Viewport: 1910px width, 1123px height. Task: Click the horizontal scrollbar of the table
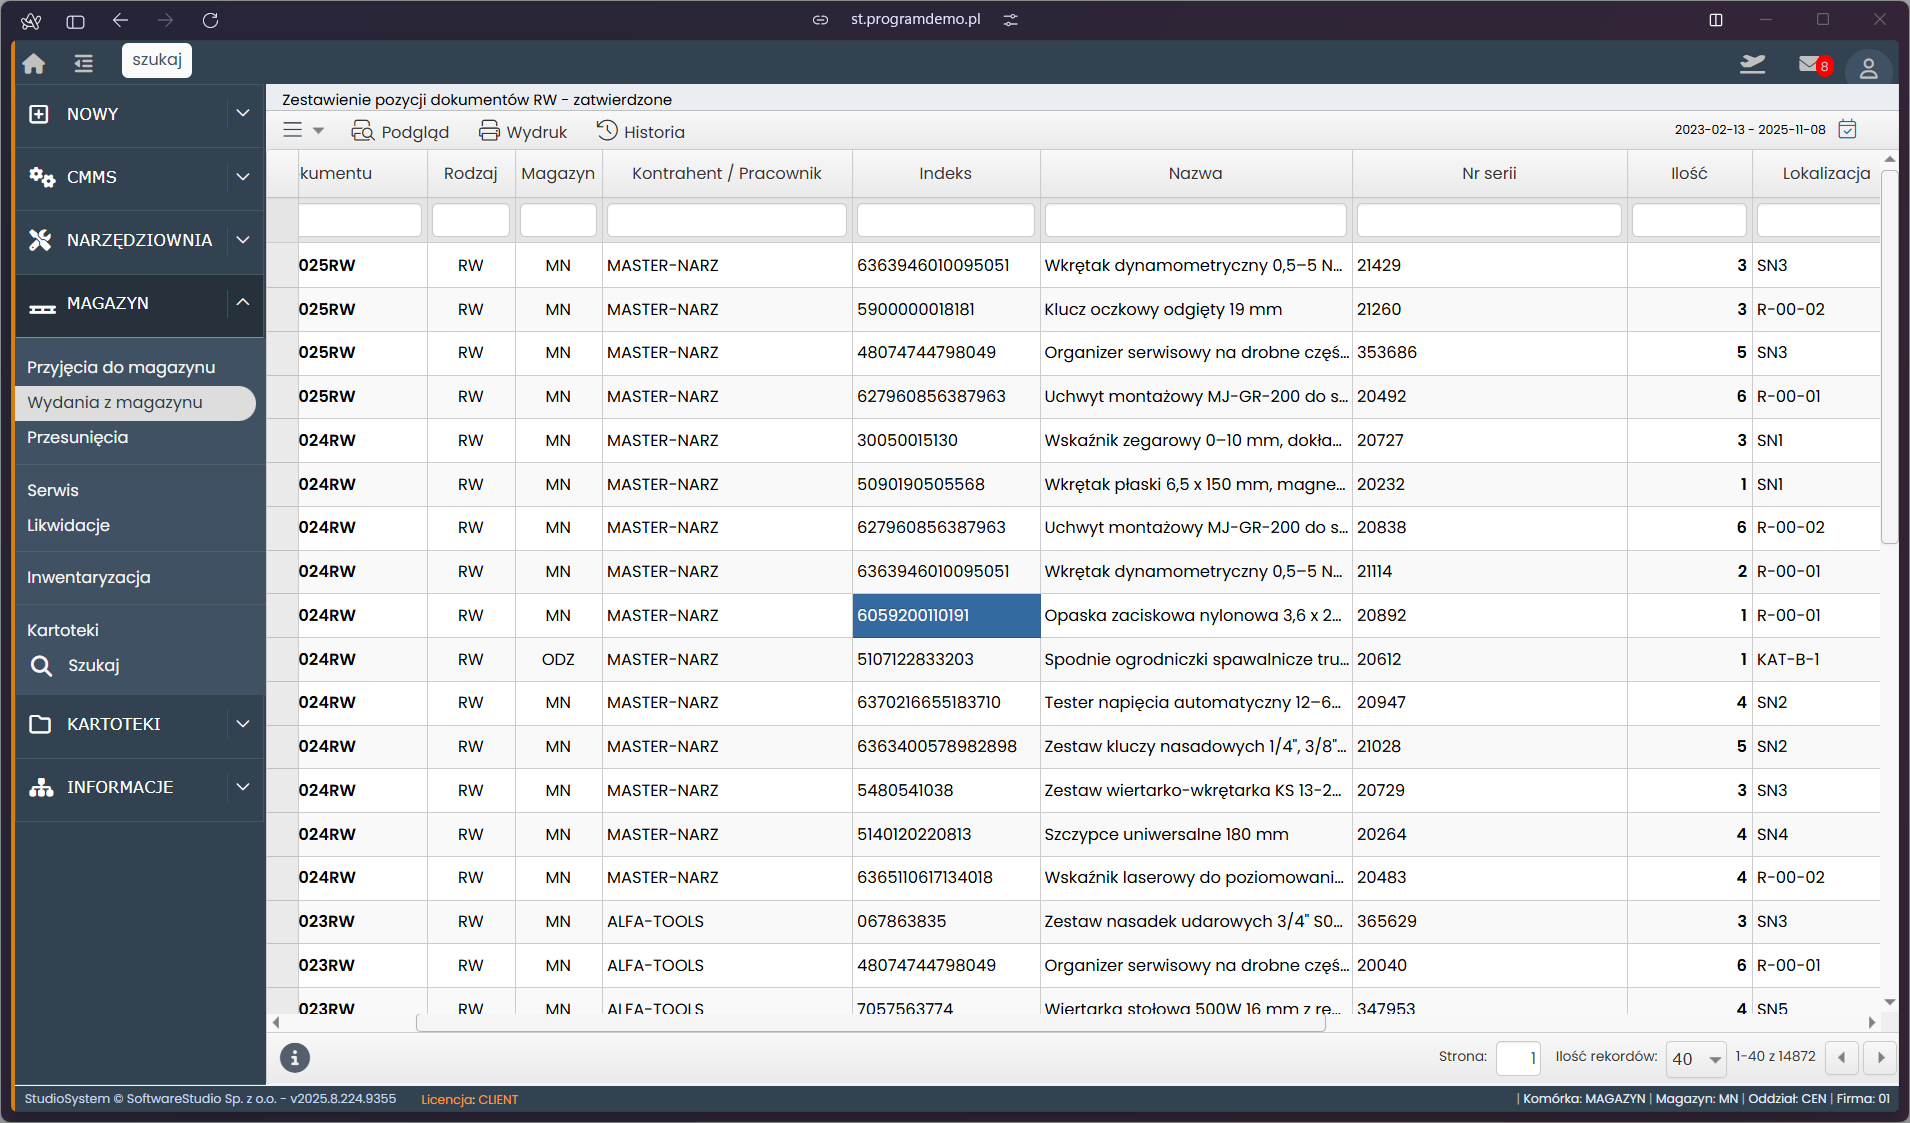tap(870, 1023)
